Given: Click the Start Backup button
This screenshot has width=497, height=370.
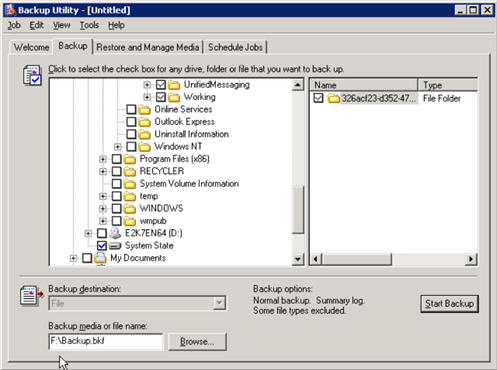Looking at the screenshot, I should coord(449,304).
